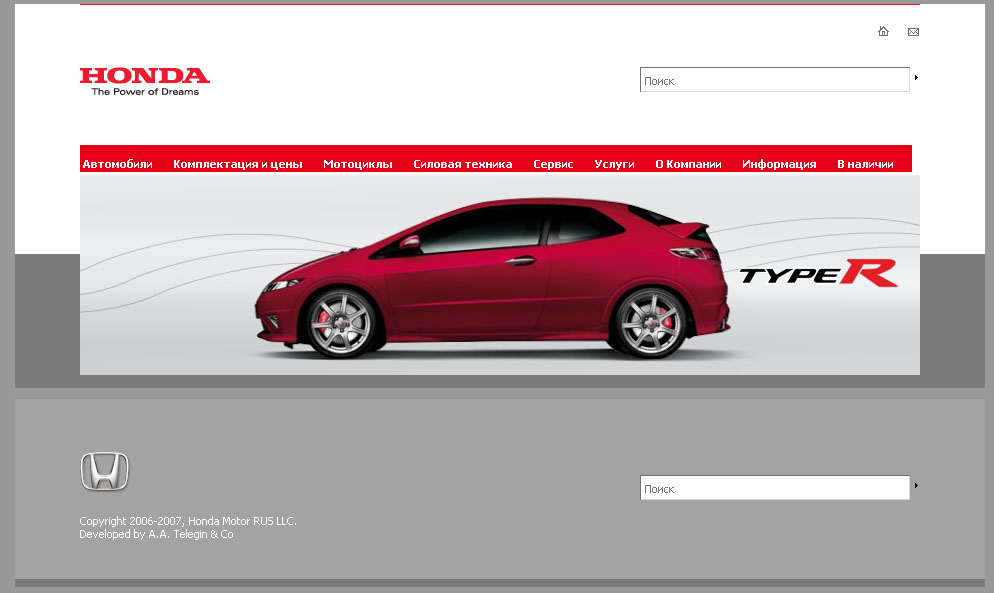Visit the О Компании page
994x593 pixels.
pyautogui.click(x=688, y=163)
